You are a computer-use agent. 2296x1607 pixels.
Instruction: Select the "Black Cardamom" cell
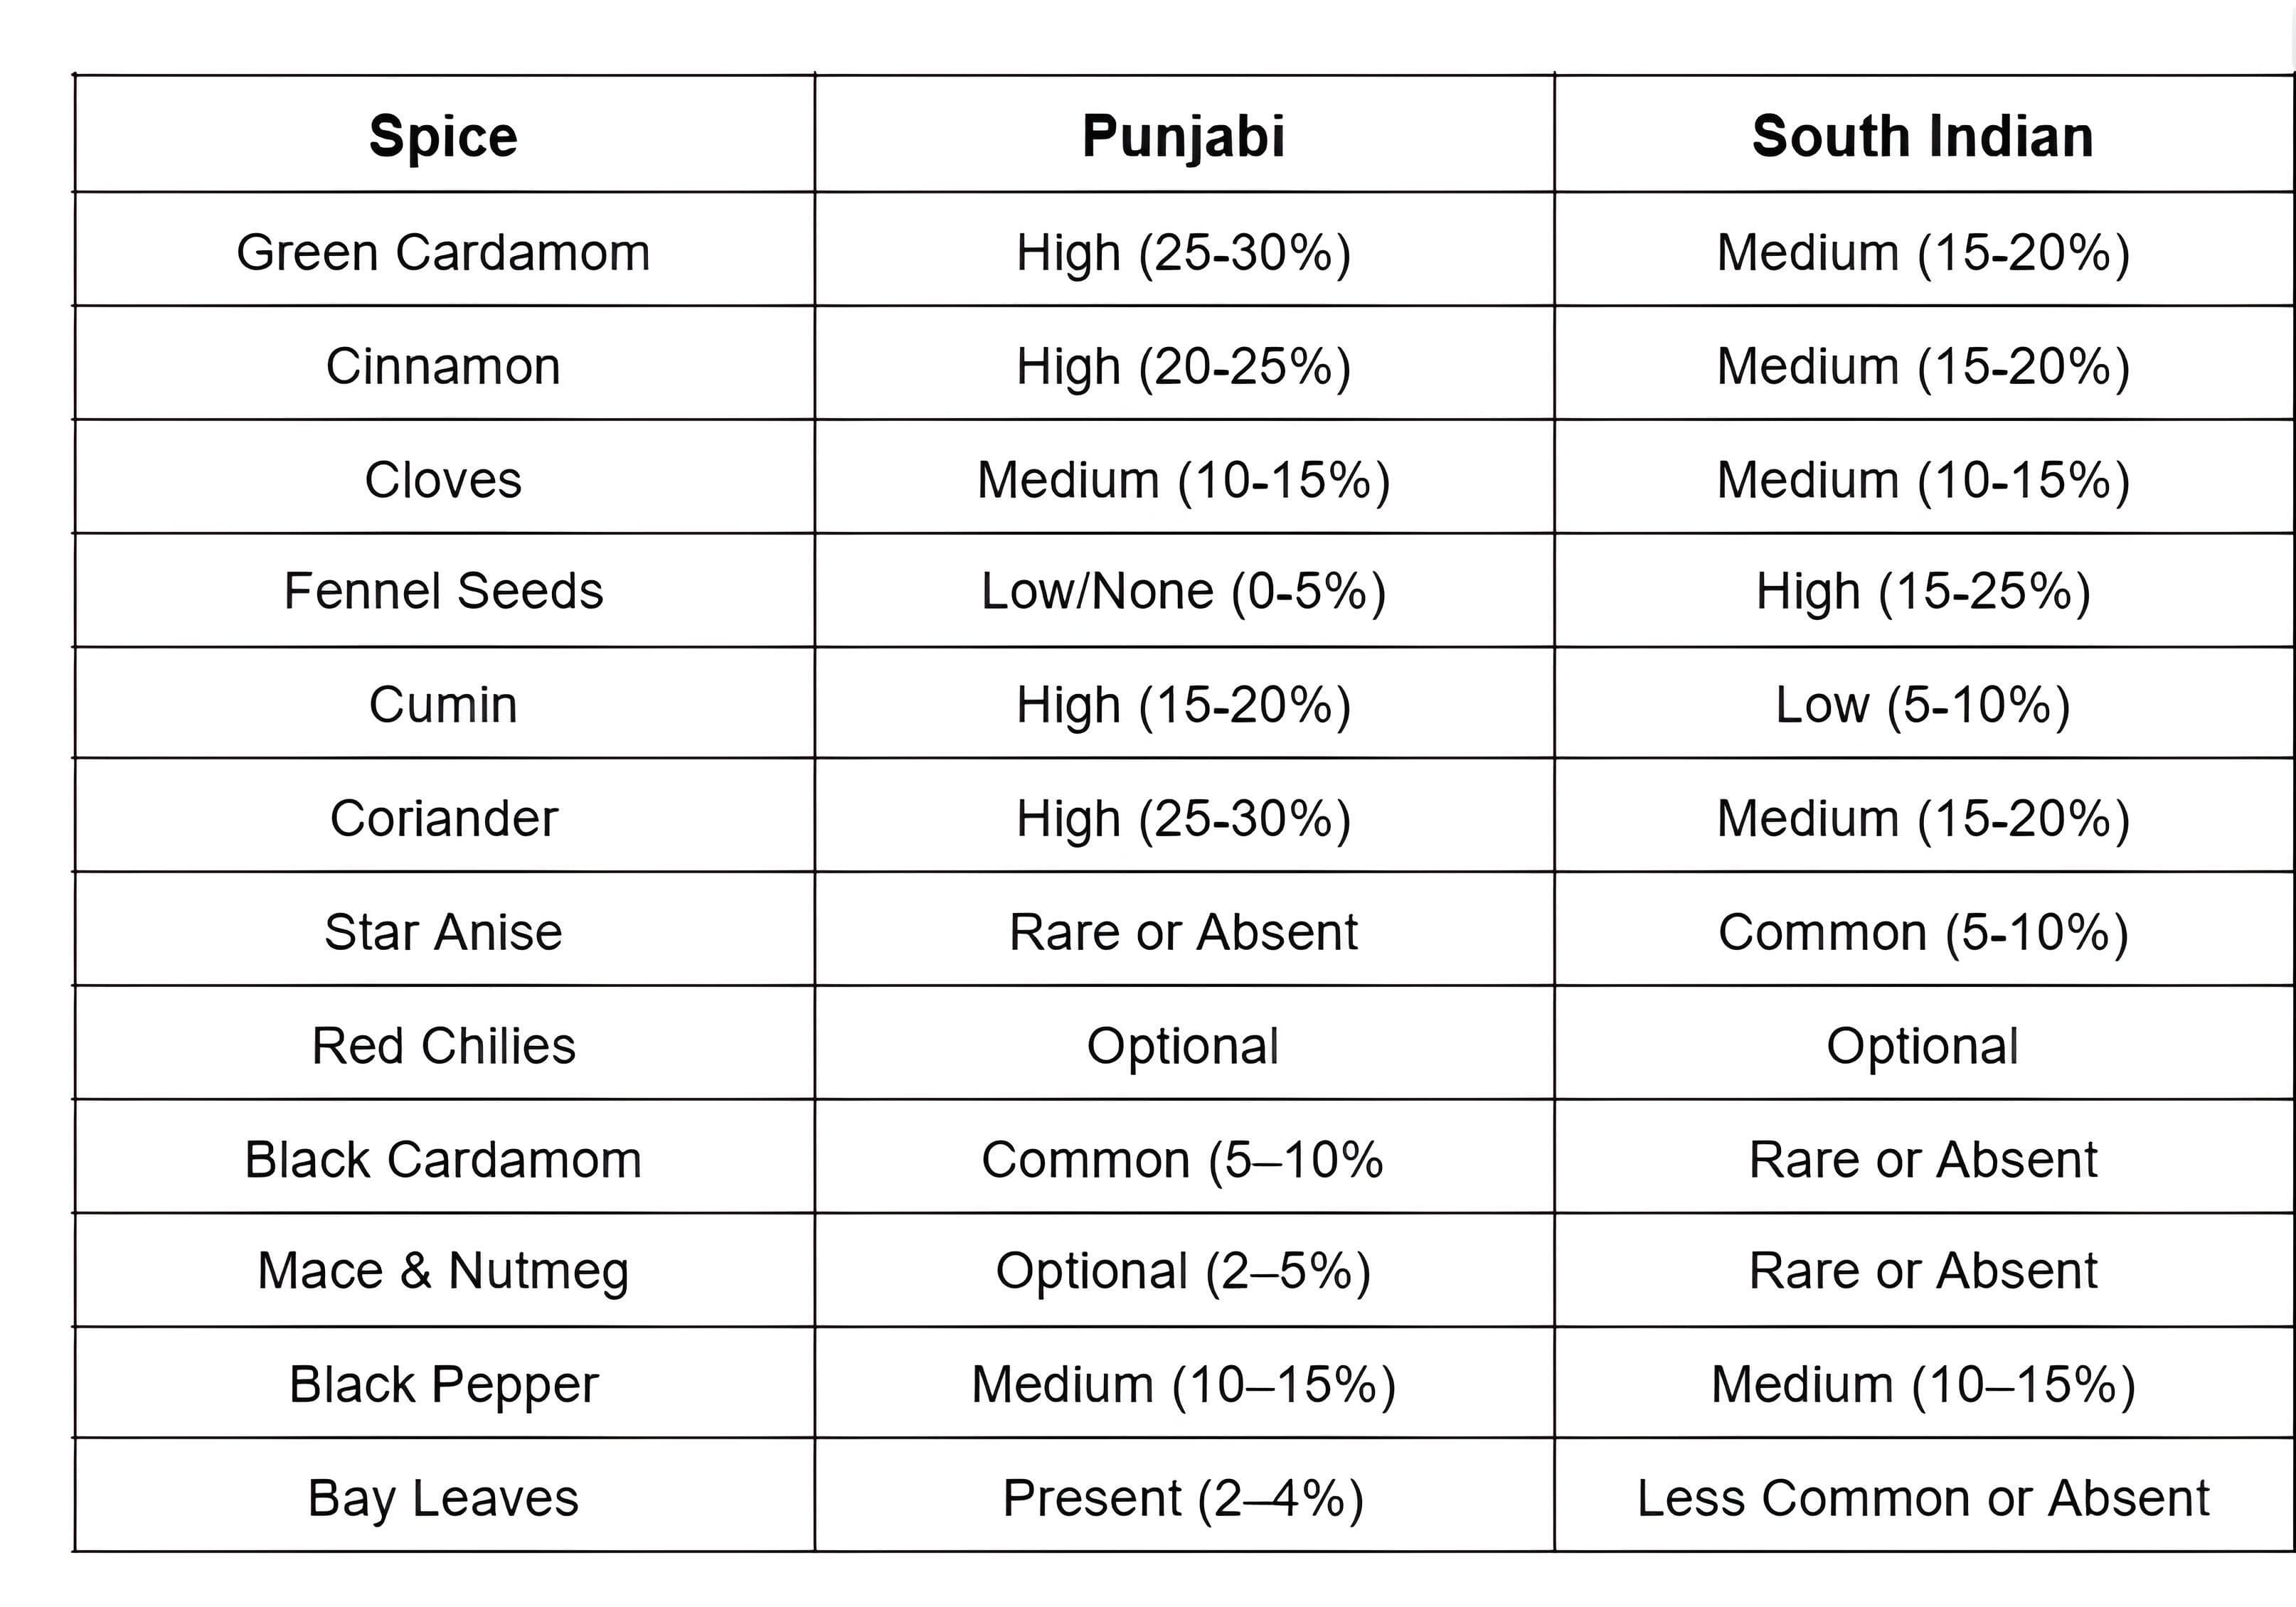[443, 1160]
